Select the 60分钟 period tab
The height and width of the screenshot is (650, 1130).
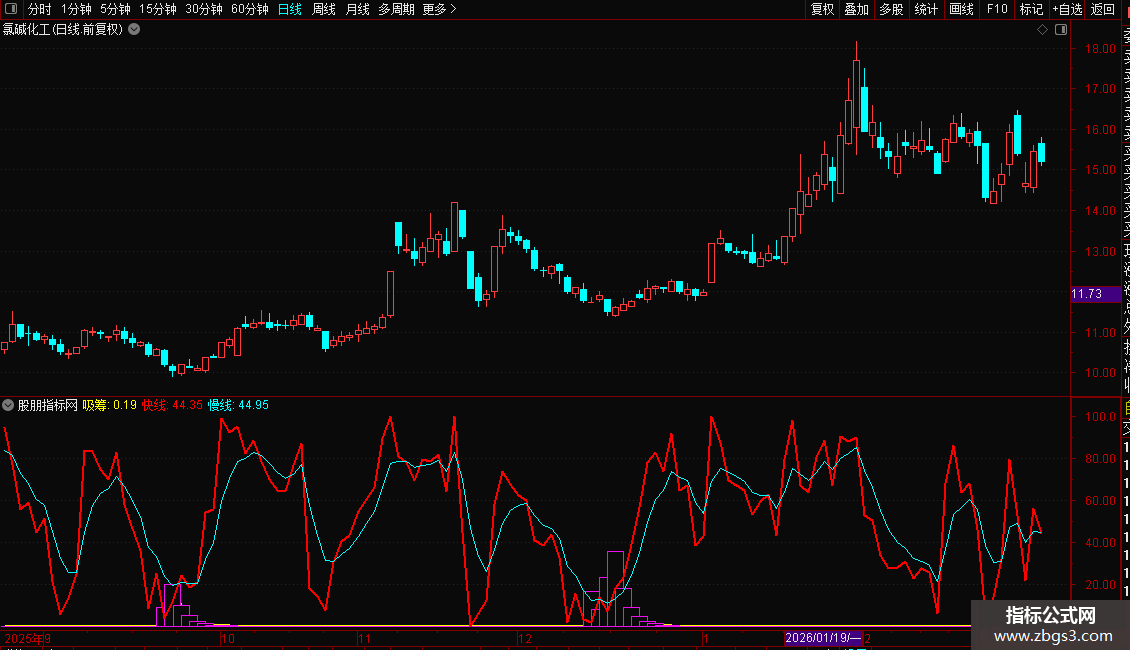pos(249,9)
